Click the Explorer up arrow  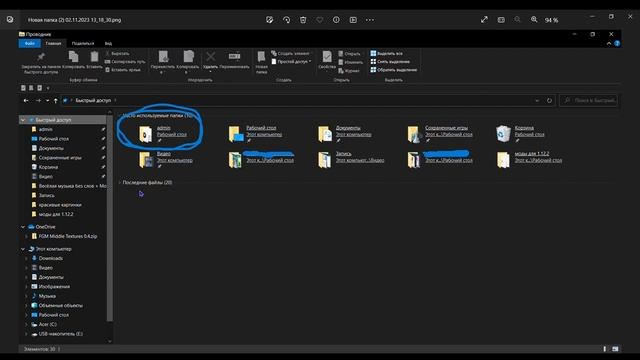(x=56, y=100)
